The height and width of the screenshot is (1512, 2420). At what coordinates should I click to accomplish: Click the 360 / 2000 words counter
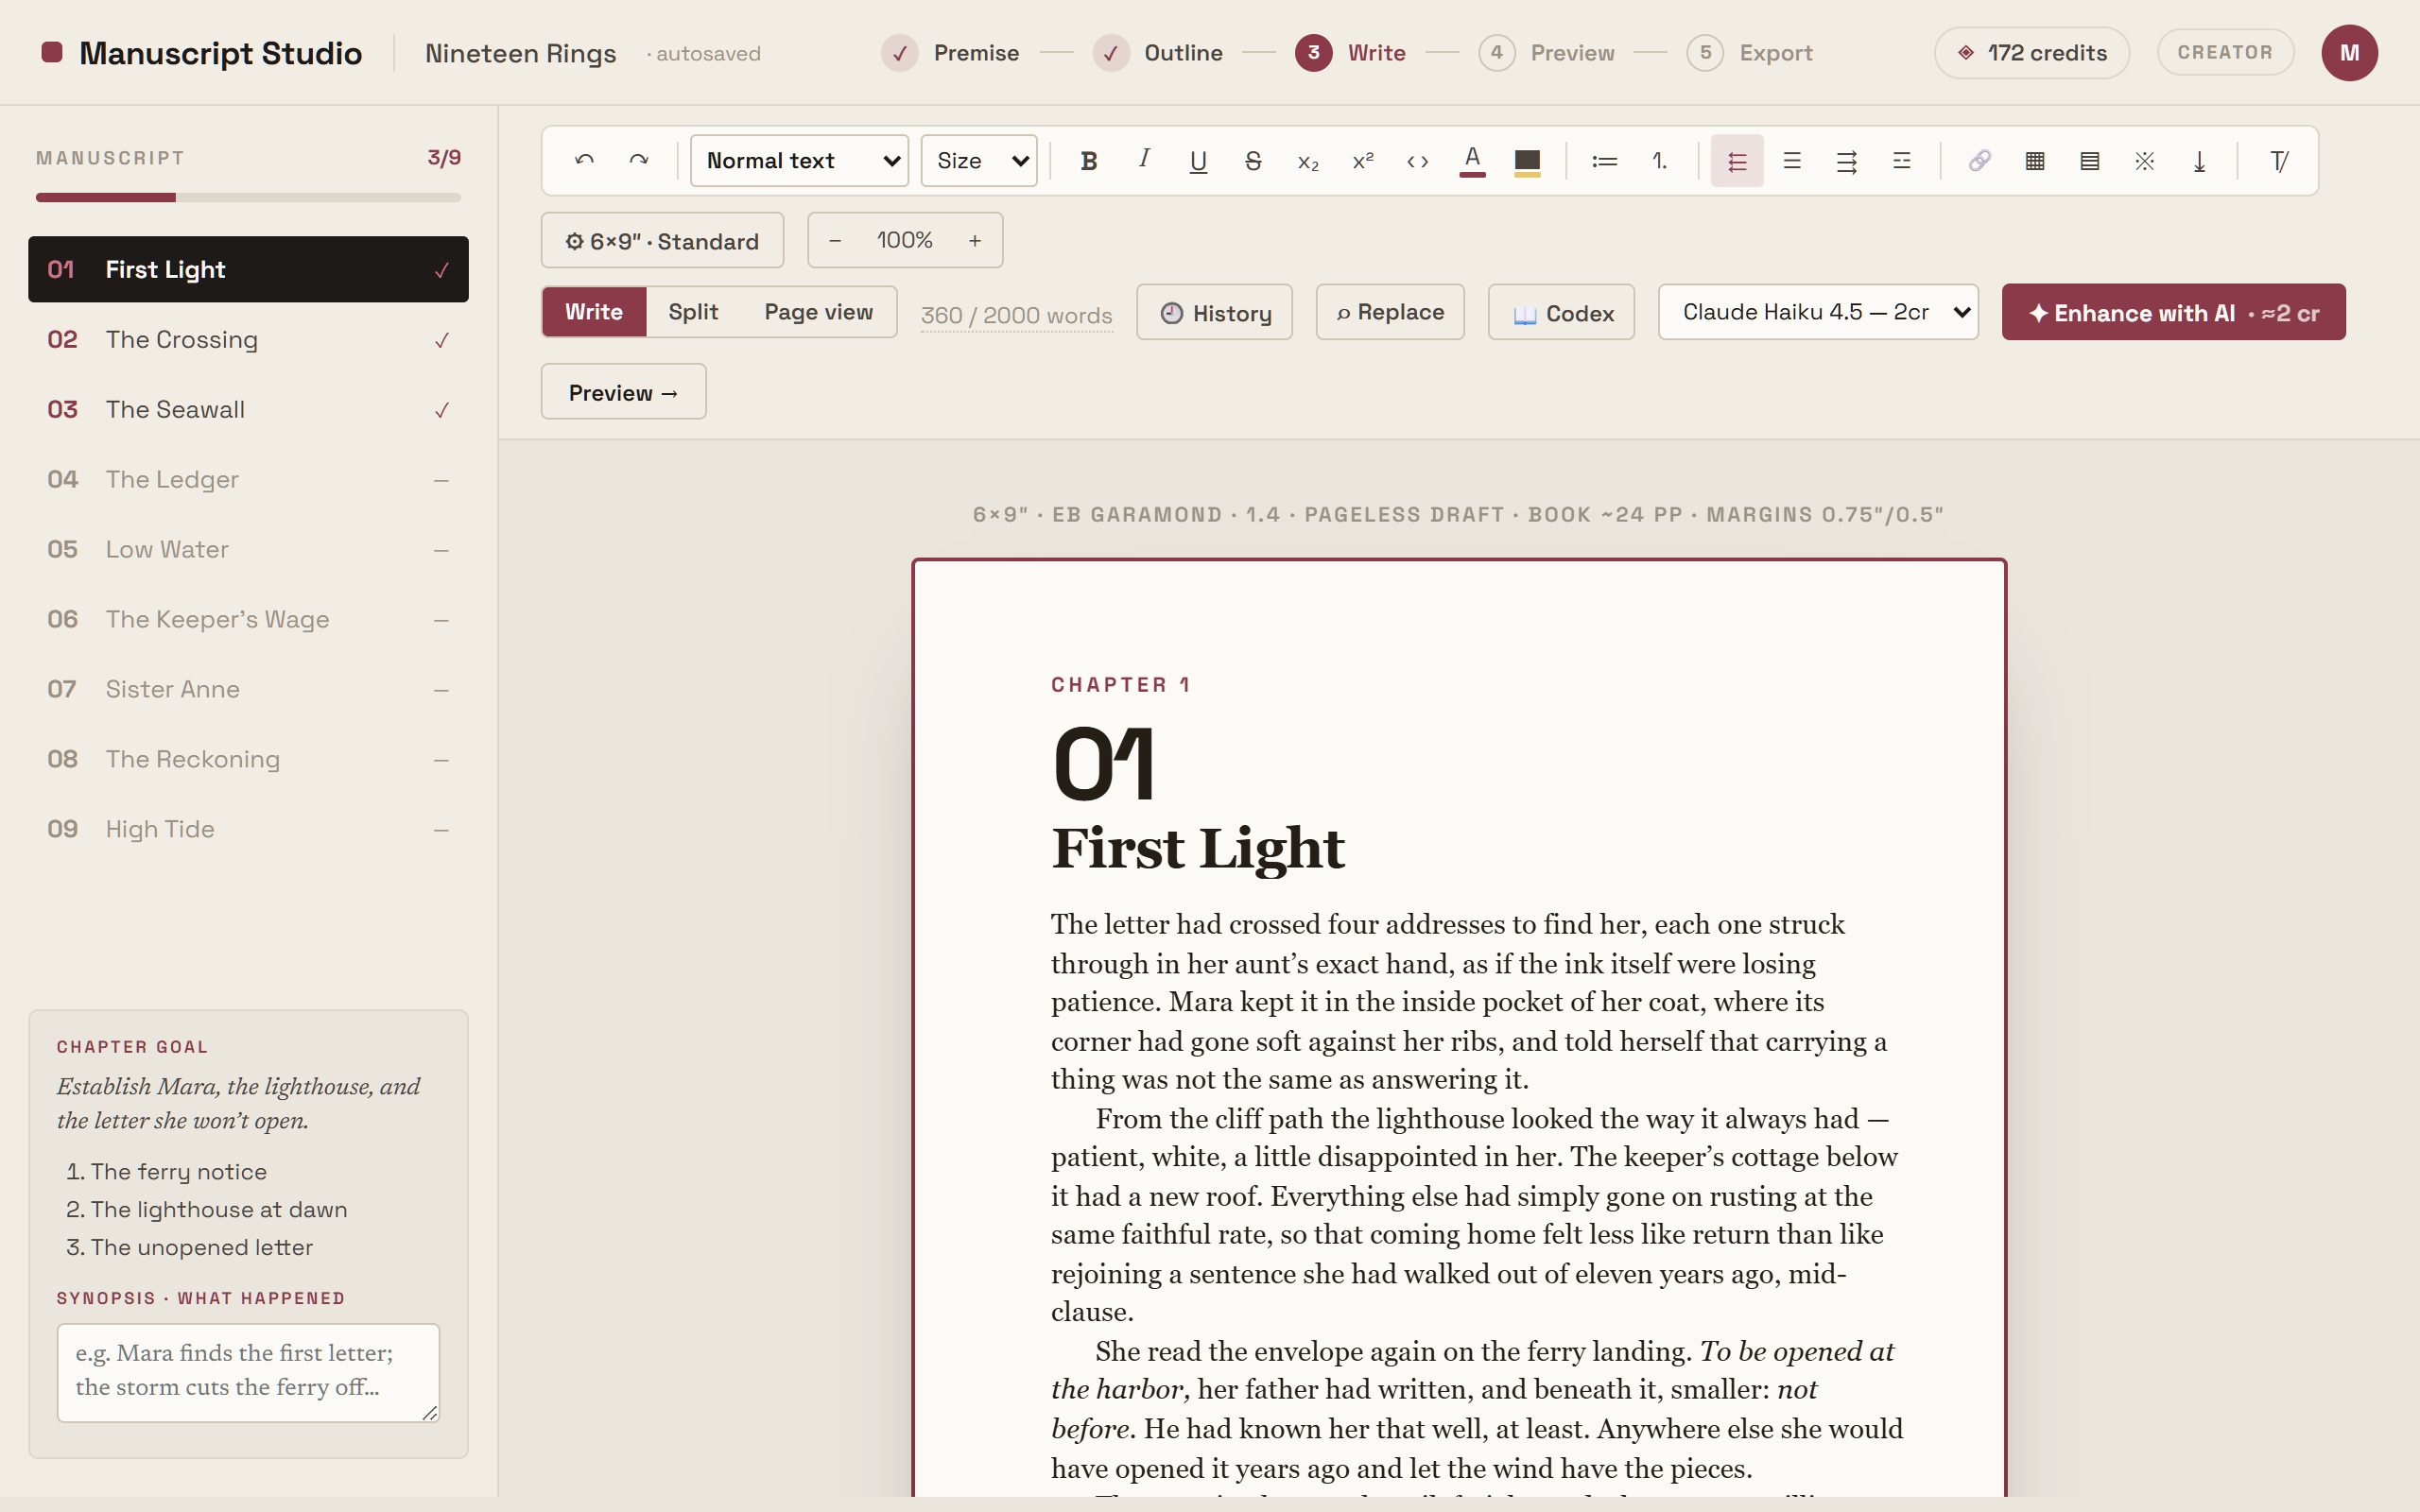pos(1016,315)
